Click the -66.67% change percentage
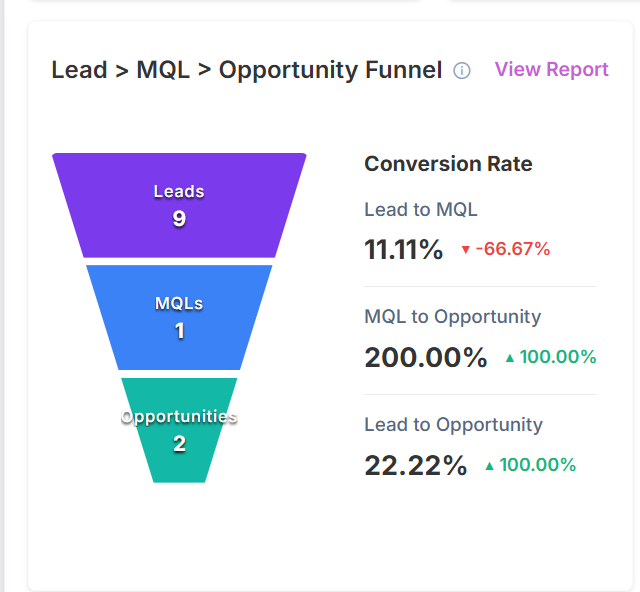Viewport: 640px width, 592px height. point(513,249)
